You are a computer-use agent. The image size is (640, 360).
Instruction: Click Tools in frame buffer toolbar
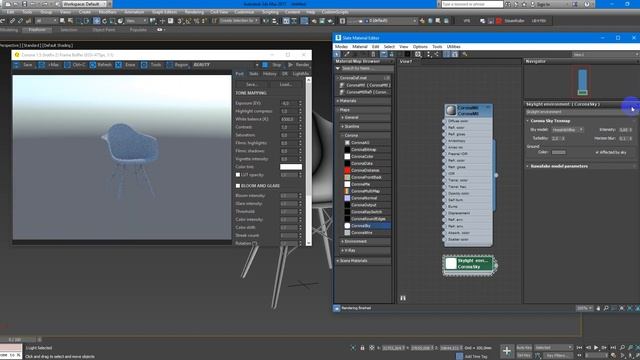click(151, 65)
